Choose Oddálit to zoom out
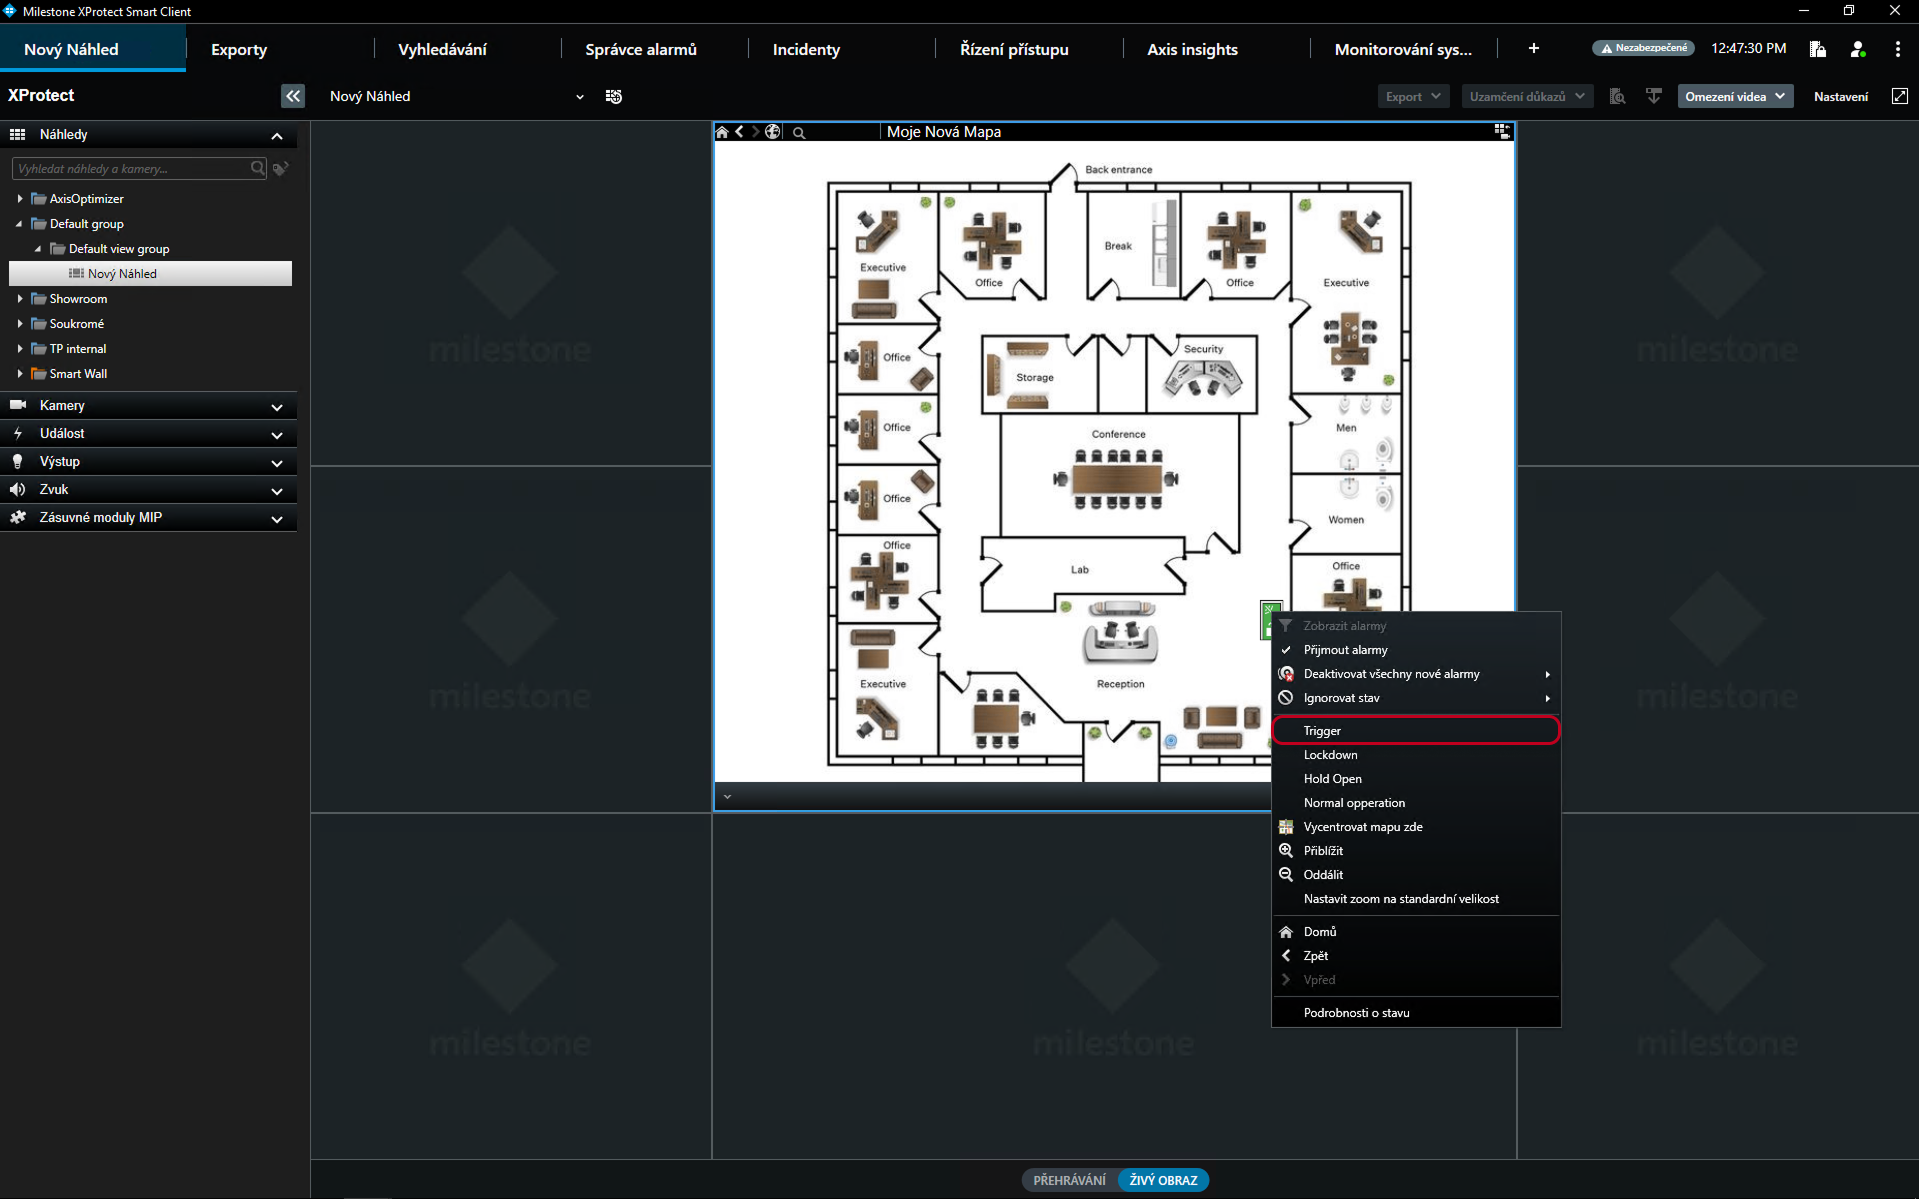Screen dimensions: 1919x1199 pyautogui.click(x=1415, y=875)
